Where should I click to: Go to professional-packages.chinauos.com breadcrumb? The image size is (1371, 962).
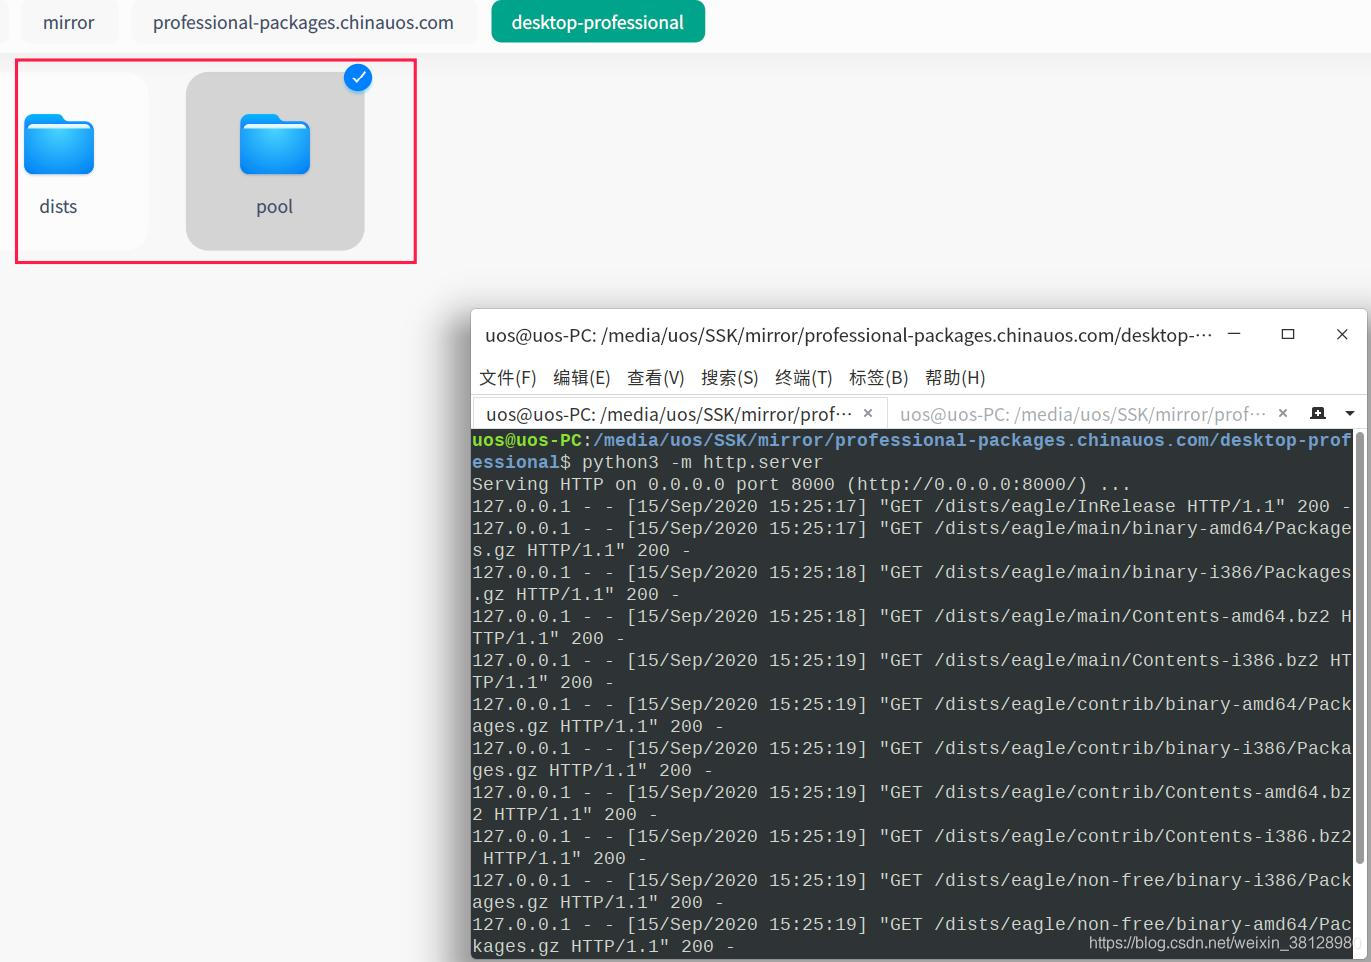pyautogui.click(x=303, y=22)
